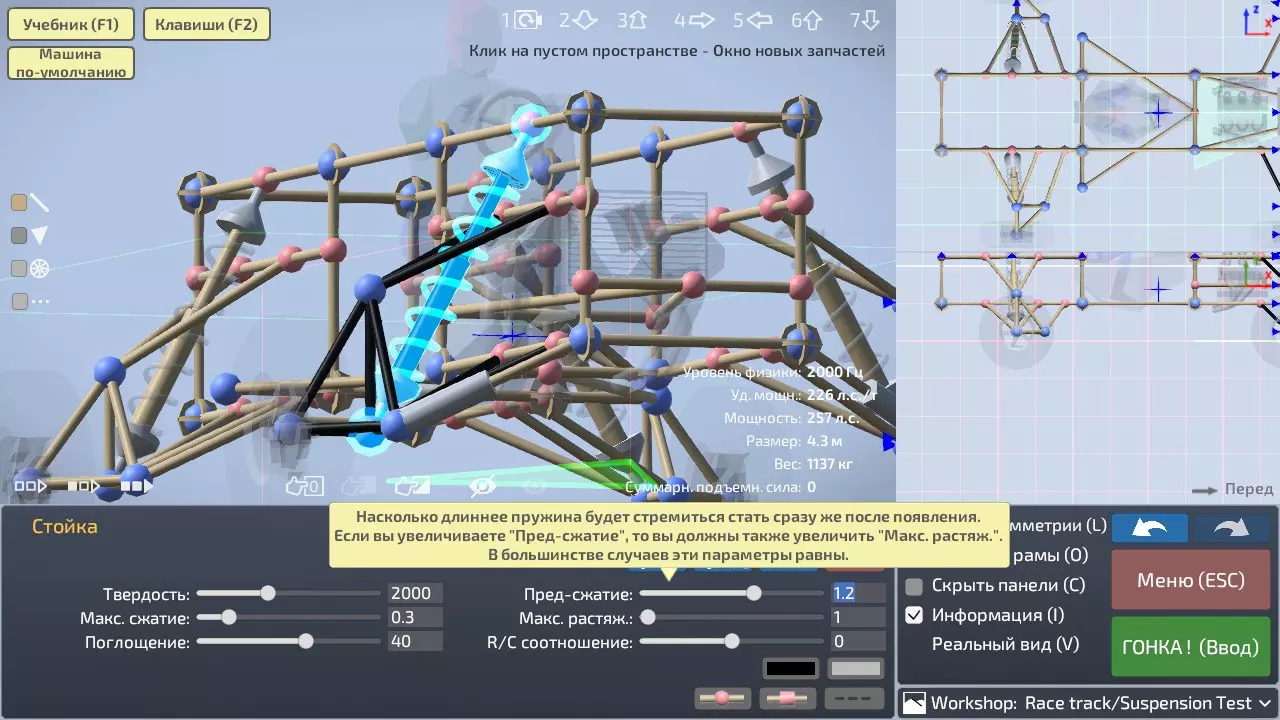
Task: Adjust the Пред-сжатие slider
Action: pos(731,593)
